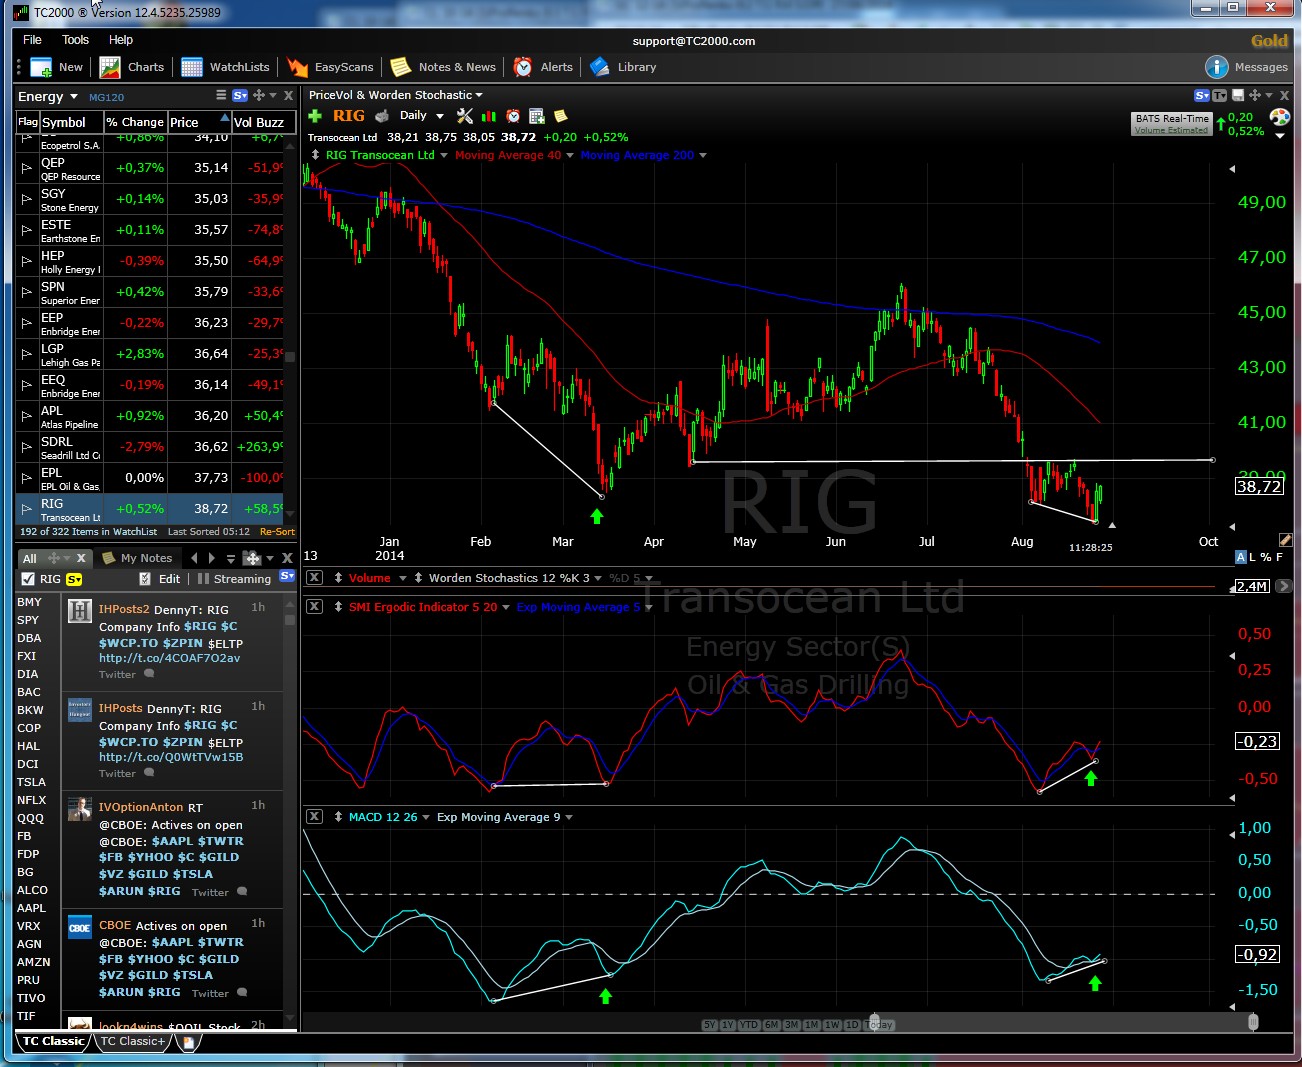Switch to the TC Classic+ tab

(x=133, y=1041)
